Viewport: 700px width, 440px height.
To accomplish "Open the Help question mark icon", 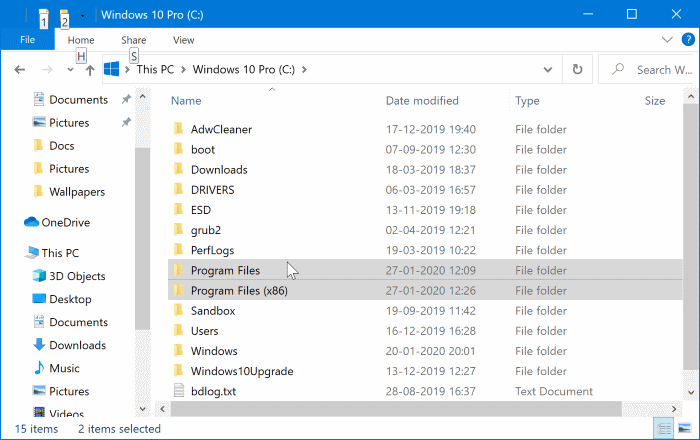I will click(688, 39).
